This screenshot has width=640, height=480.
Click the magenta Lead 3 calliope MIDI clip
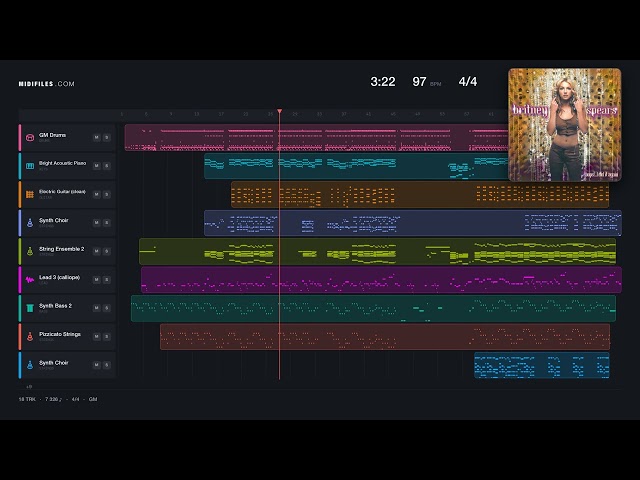[x=381, y=280]
